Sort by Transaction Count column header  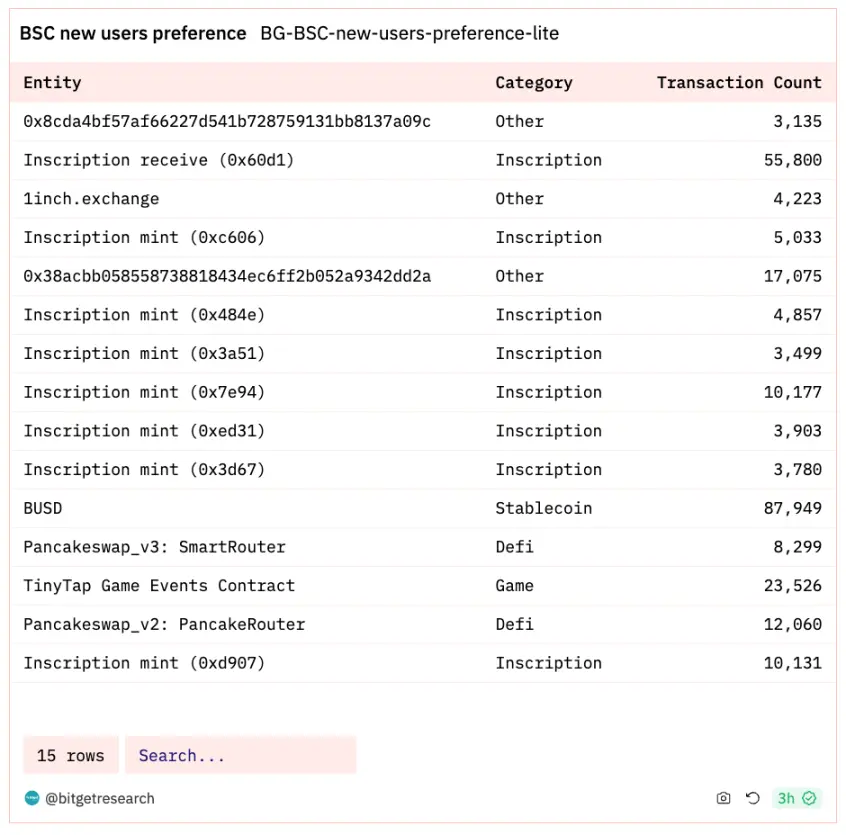click(x=739, y=83)
